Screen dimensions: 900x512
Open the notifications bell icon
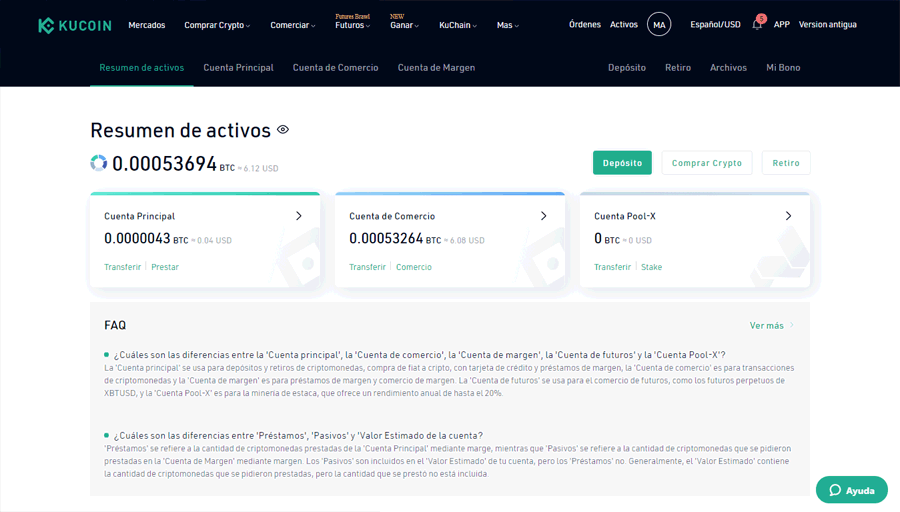pos(757,25)
